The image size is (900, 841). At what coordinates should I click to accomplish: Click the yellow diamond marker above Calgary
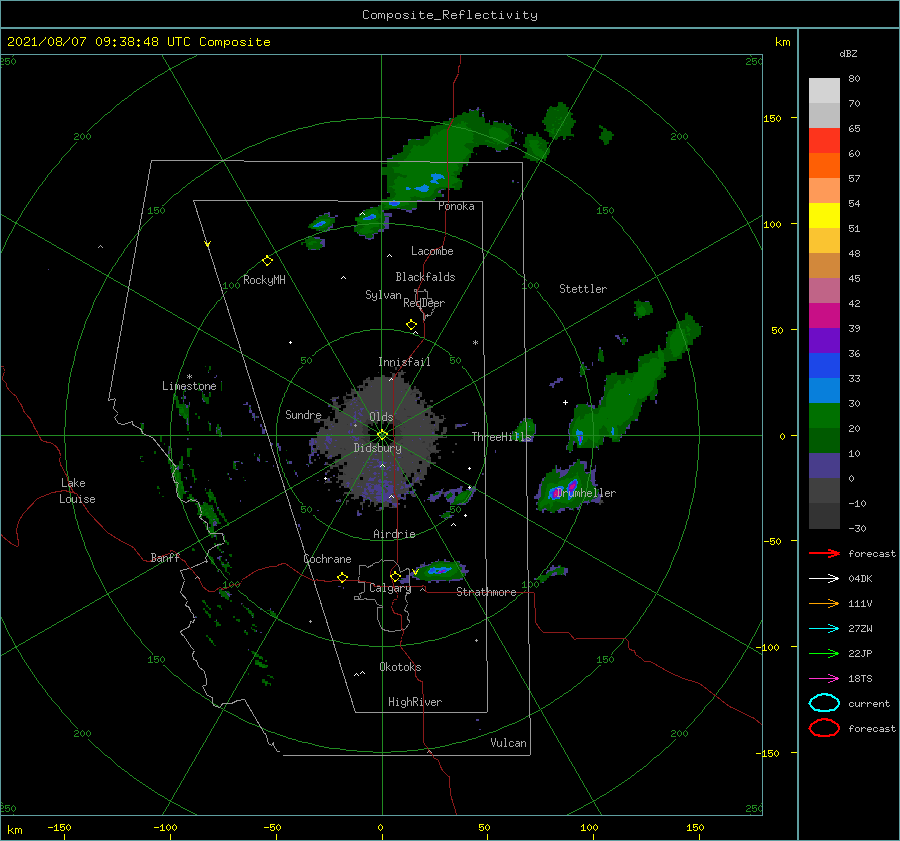coord(395,576)
